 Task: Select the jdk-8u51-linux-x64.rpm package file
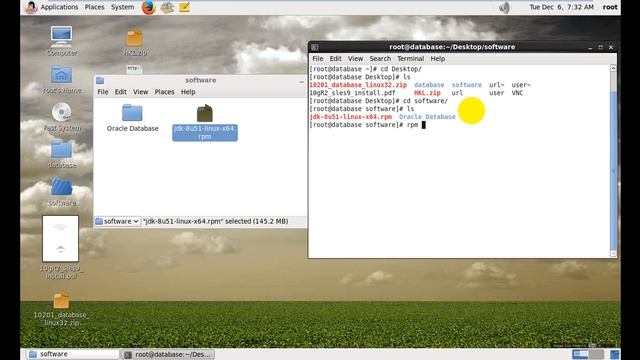pyautogui.click(x=205, y=122)
